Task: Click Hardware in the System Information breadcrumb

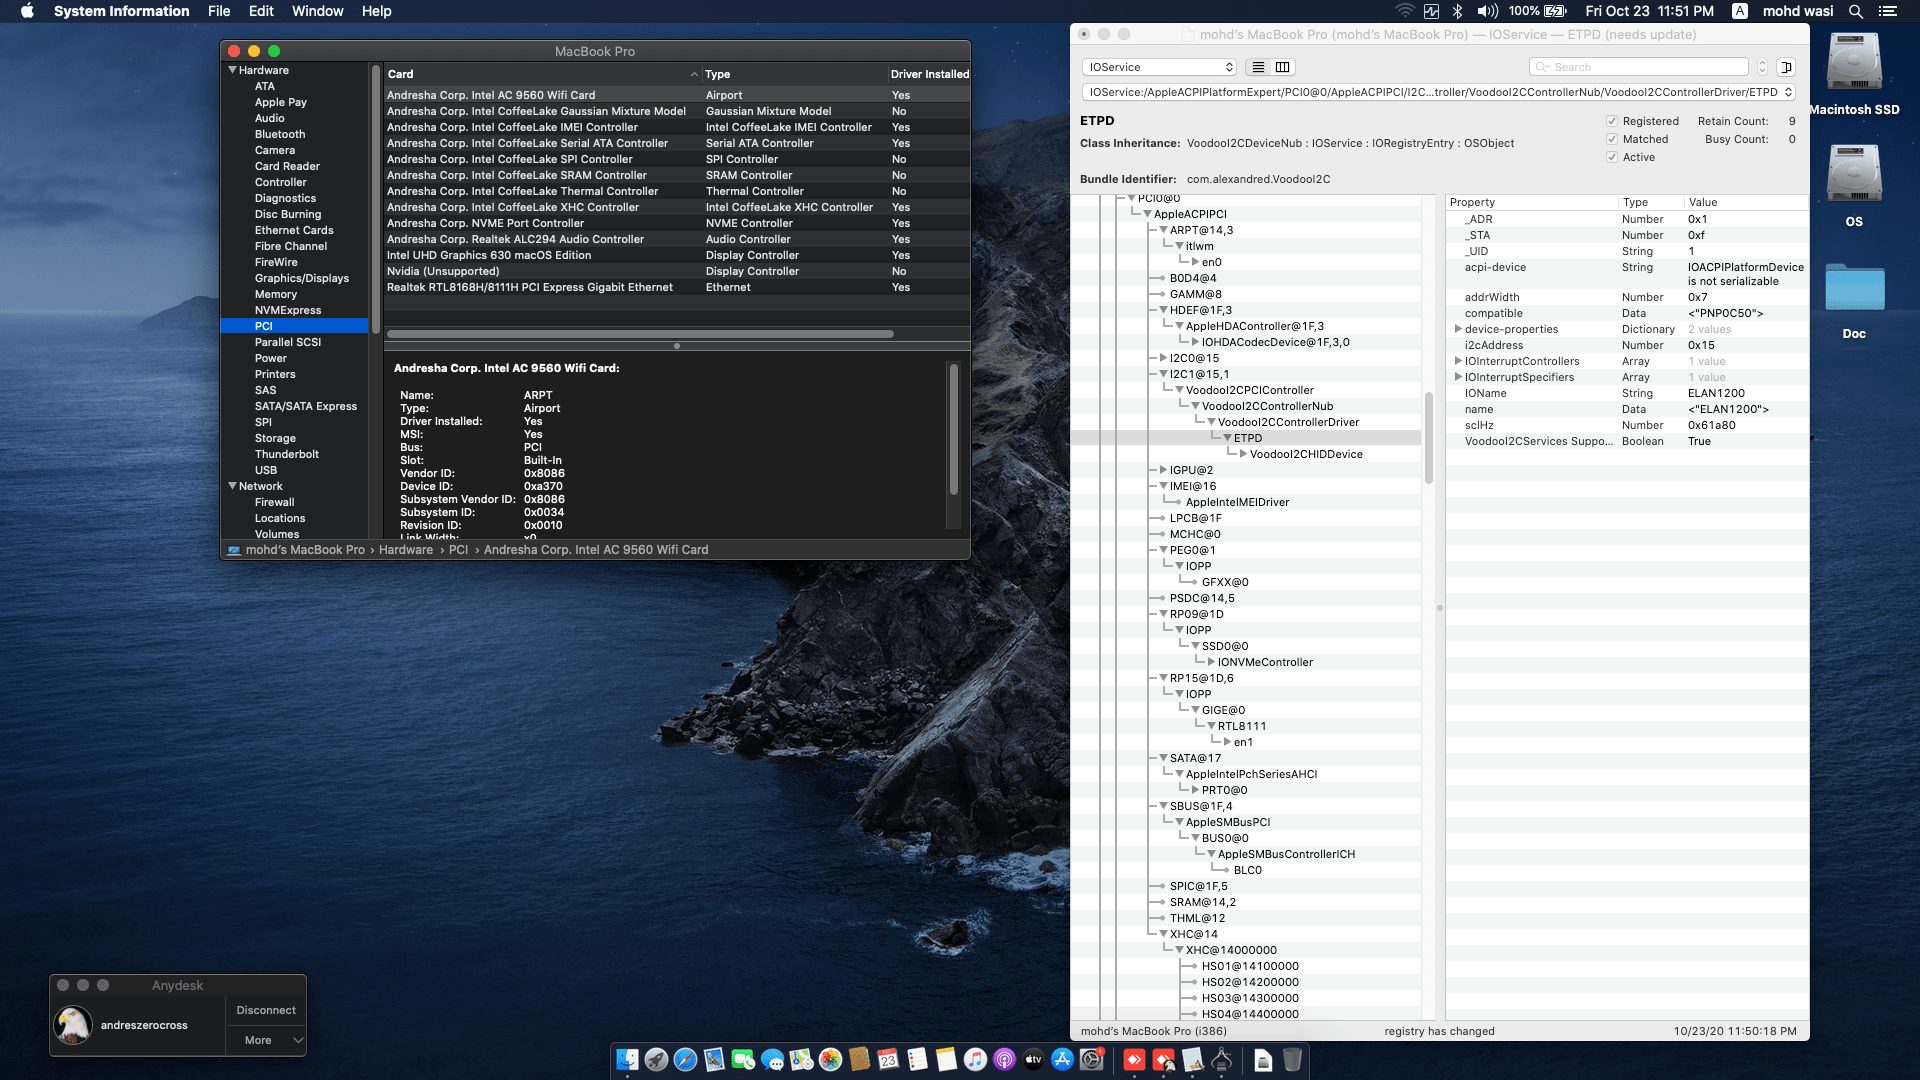Action: tap(406, 549)
